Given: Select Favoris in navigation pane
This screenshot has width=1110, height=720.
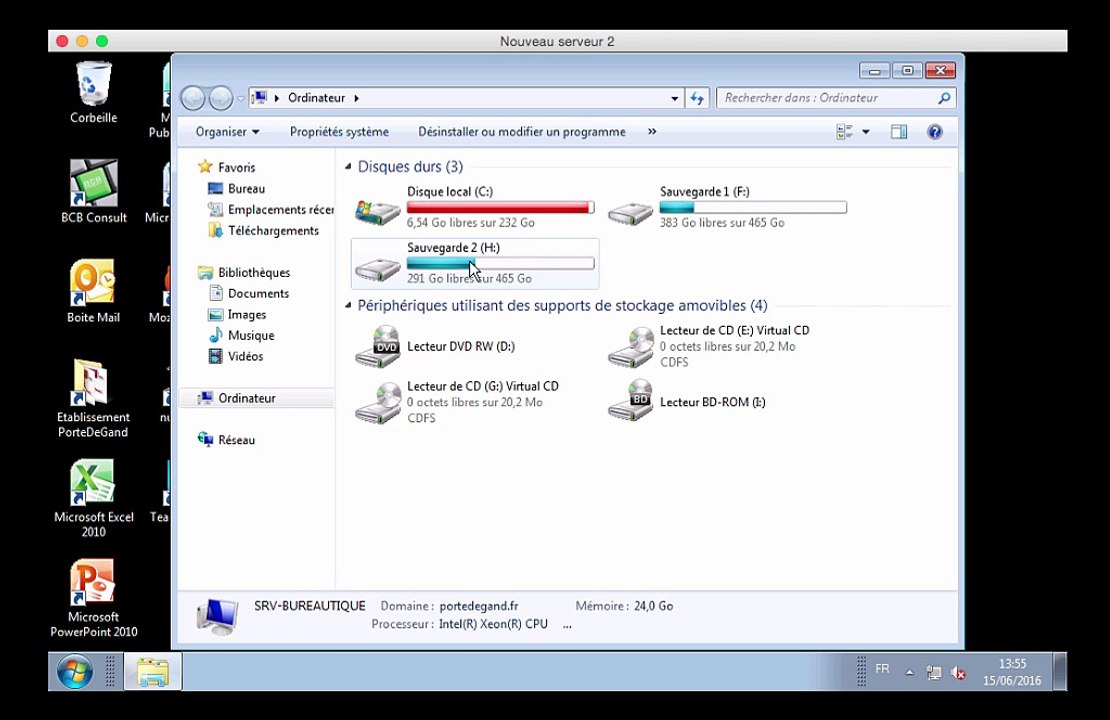Looking at the screenshot, I should tap(236, 167).
